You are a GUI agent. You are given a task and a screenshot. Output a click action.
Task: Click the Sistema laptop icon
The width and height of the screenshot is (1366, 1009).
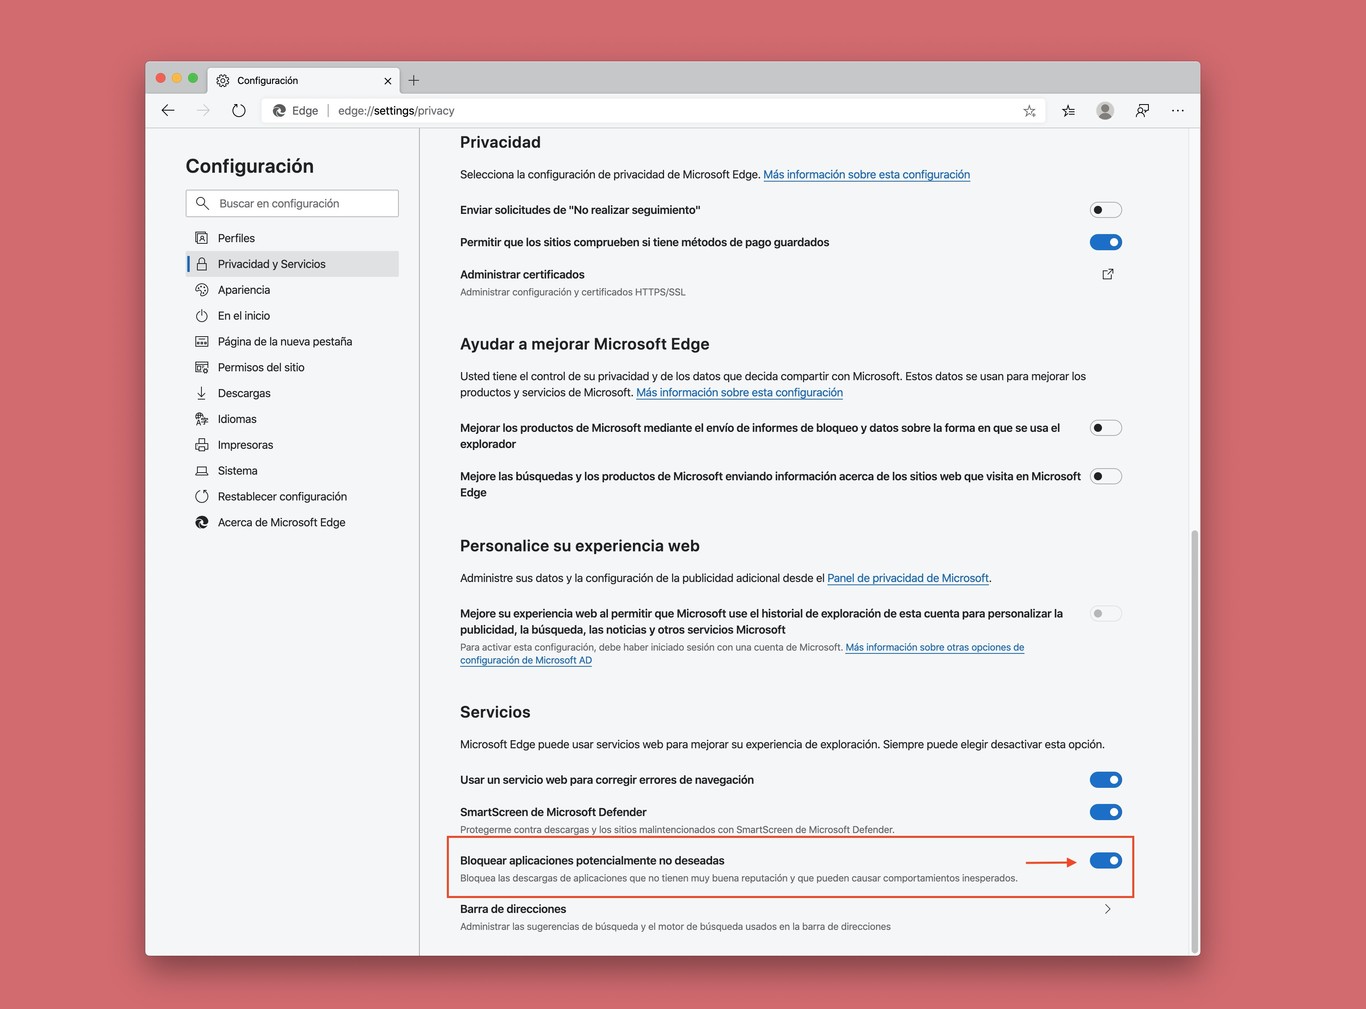tap(202, 471)
